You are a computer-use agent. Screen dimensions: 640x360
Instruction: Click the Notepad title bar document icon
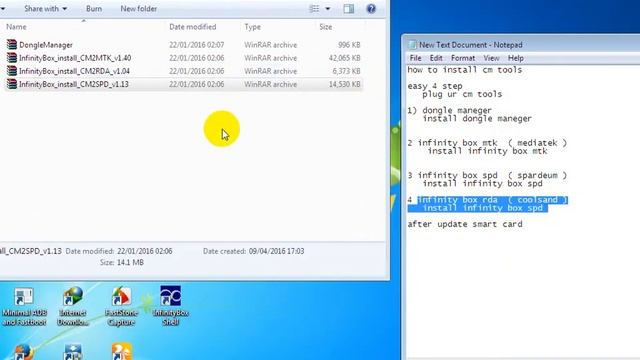[412, 44]
